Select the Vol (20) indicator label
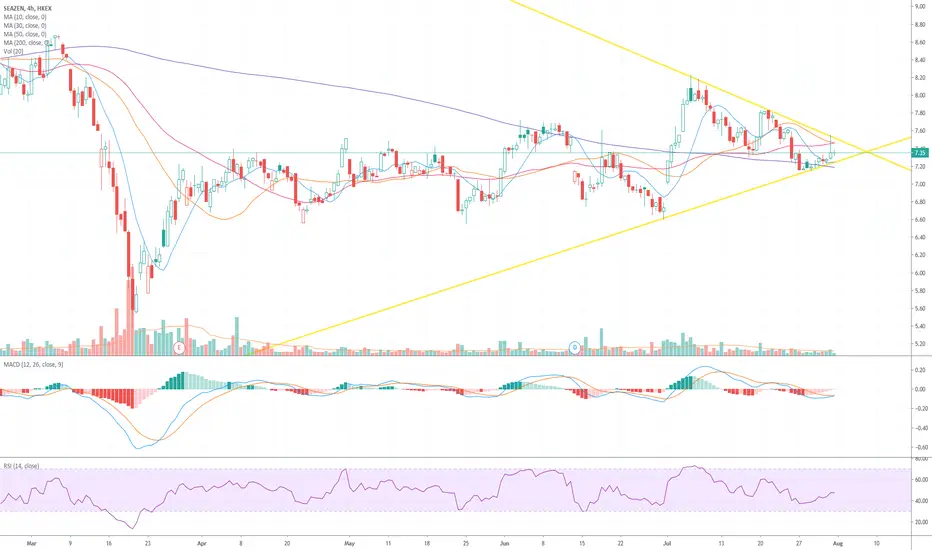The height and width of the screenshot is (550, 932). pyautogui.click(x=13, y=52)
